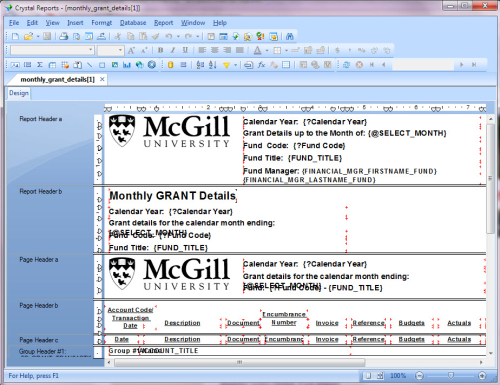Viewport: 500px width, 385px height.
Task: Open the Insert menu
Action: [75, 23]
